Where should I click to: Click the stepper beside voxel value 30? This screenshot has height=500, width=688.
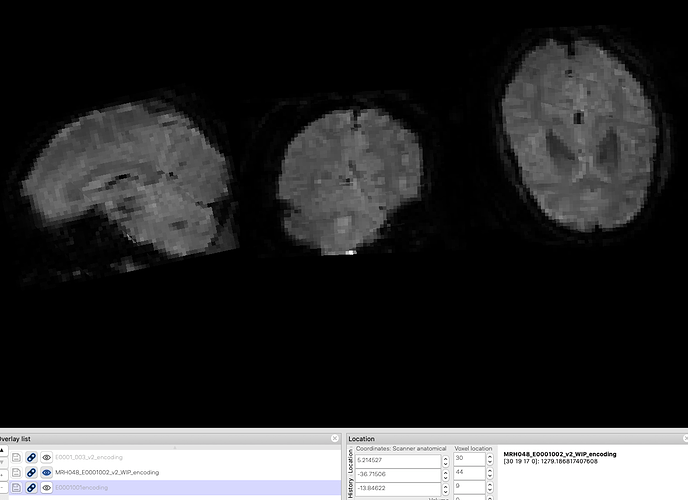(x=490, y=459)
